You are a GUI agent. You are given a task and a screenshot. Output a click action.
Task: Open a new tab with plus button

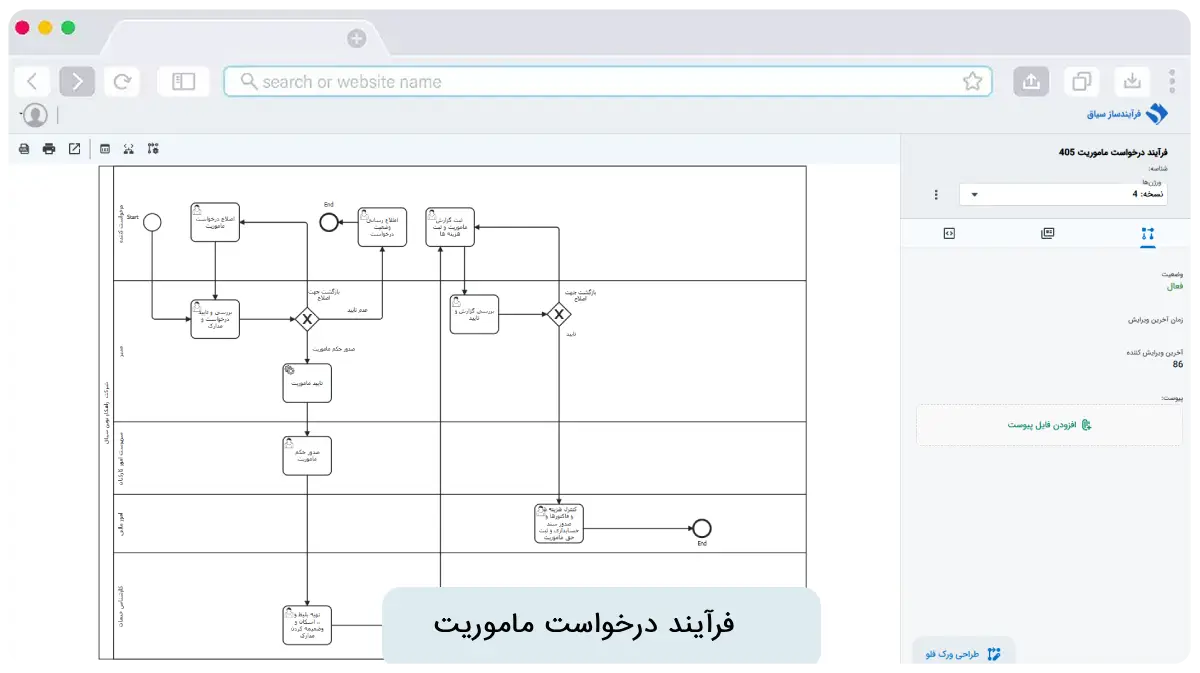click(x=356, y=39)
